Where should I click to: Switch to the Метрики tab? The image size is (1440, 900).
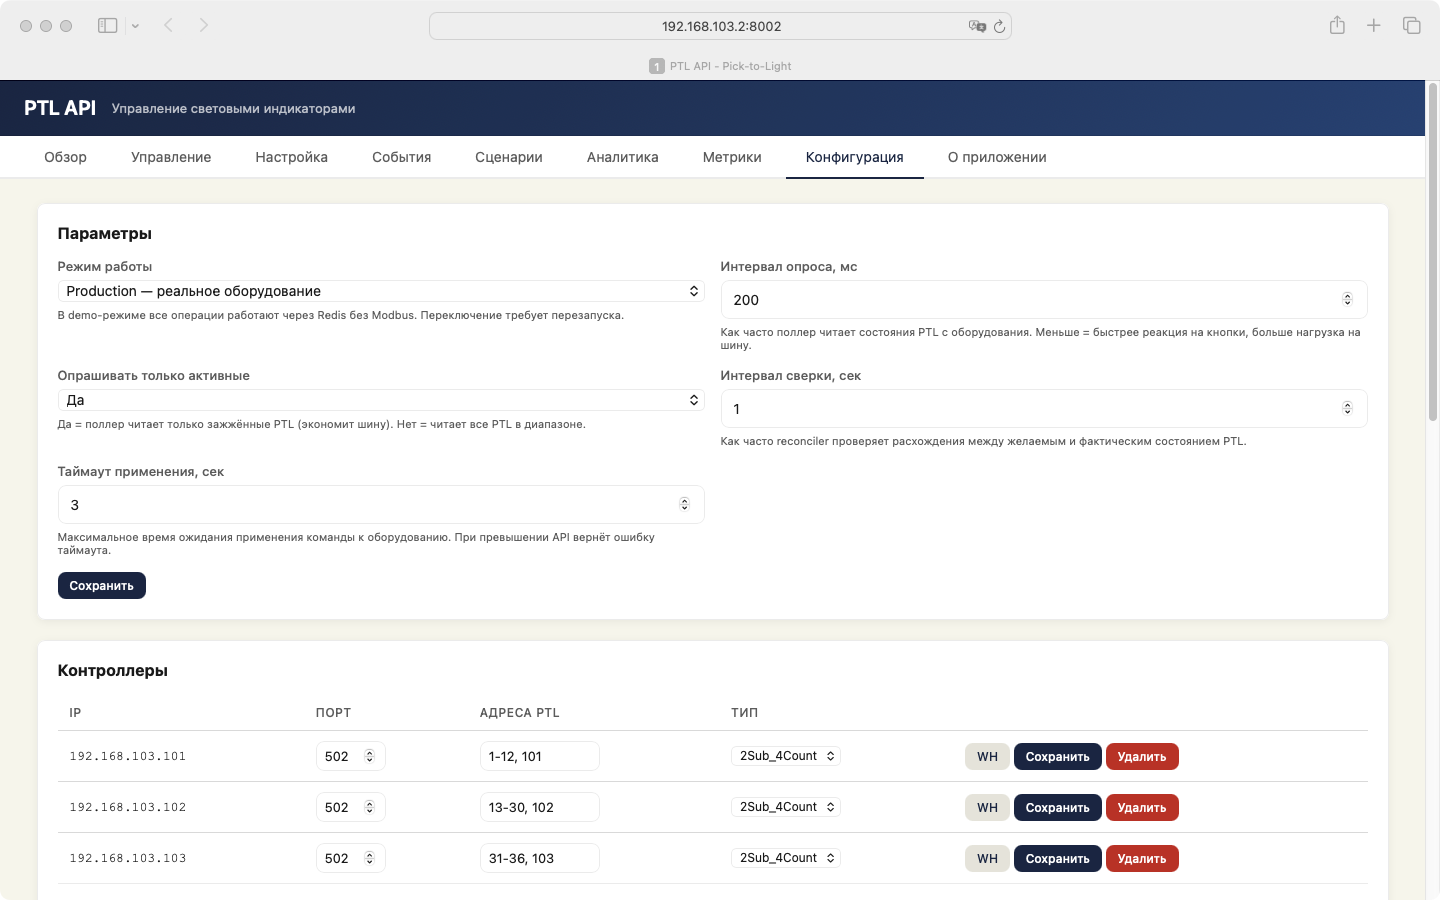732,157
